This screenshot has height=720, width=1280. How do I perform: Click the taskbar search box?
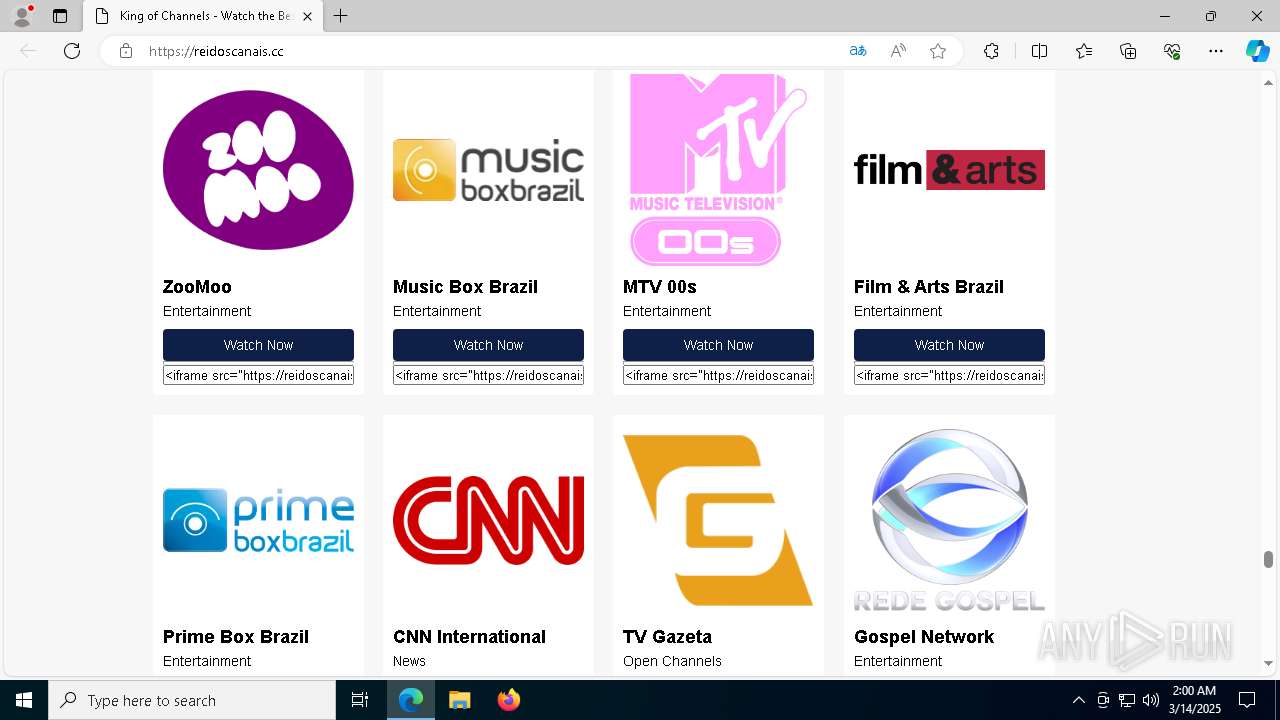click(192, 700)
